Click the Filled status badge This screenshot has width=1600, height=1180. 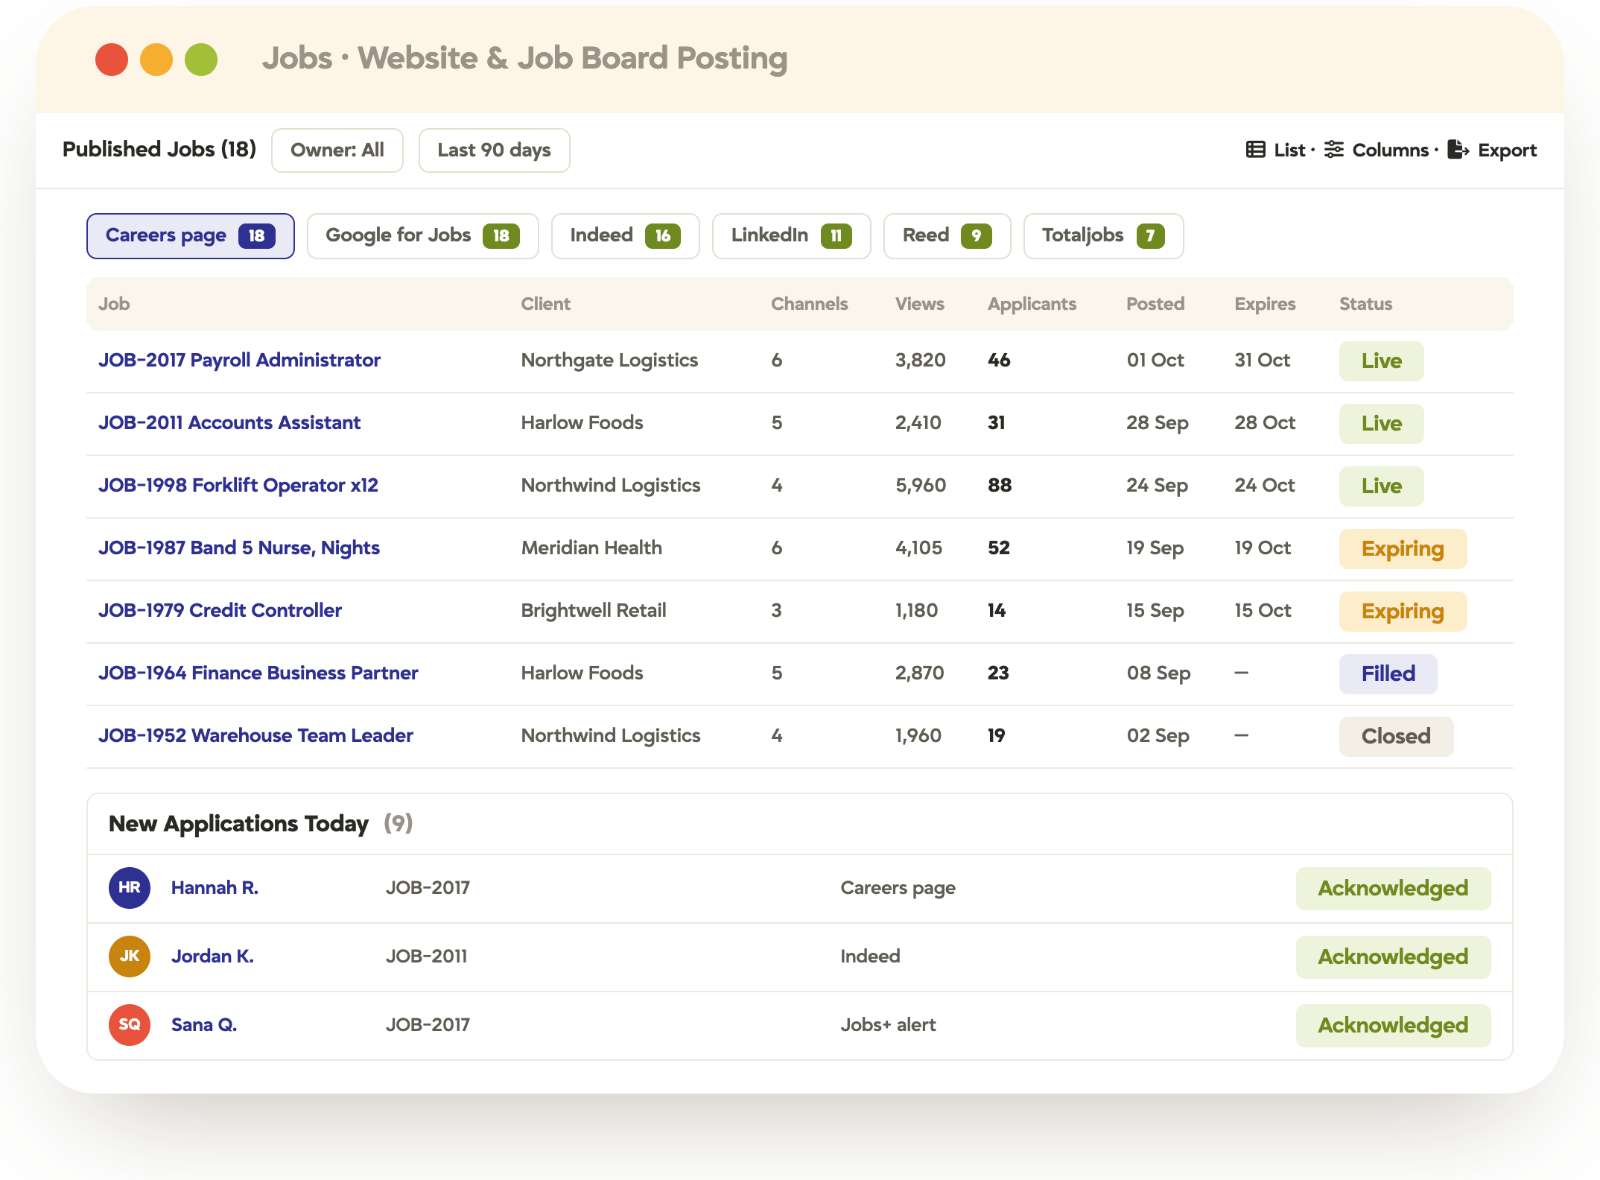click(x=1388, y=674)
